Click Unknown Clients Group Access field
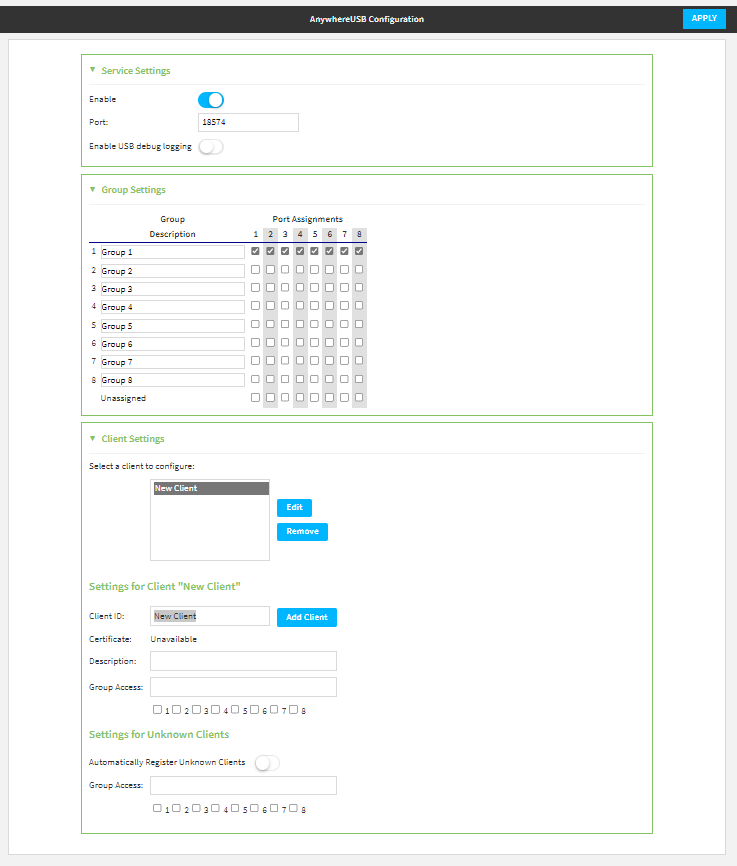The height and width of the screenshot is (866, 737). [243, 785]
